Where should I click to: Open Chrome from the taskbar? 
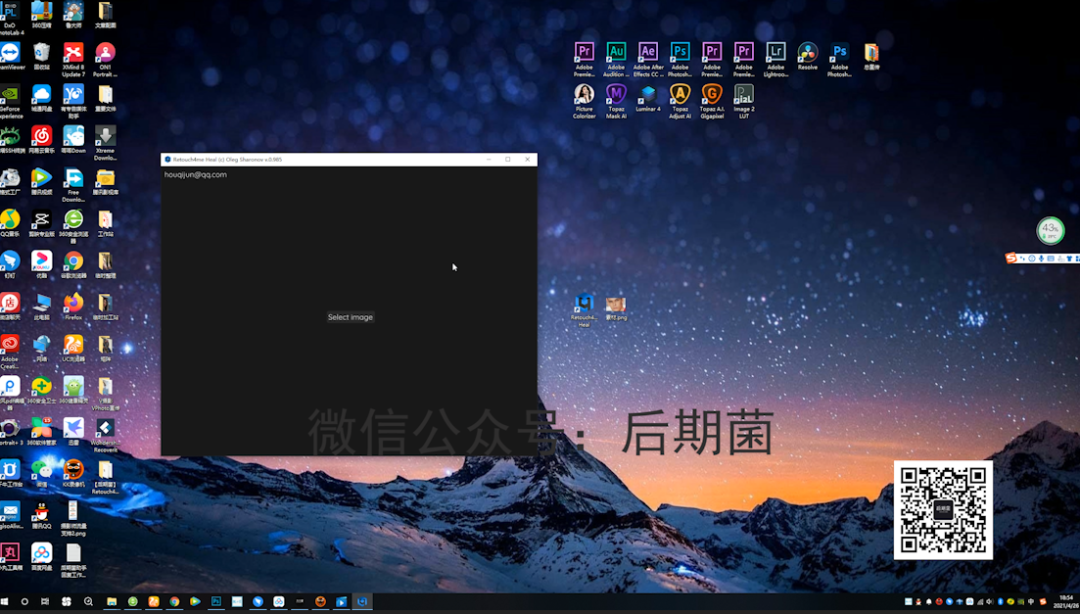pyautogui.click(x=174, y=602)
